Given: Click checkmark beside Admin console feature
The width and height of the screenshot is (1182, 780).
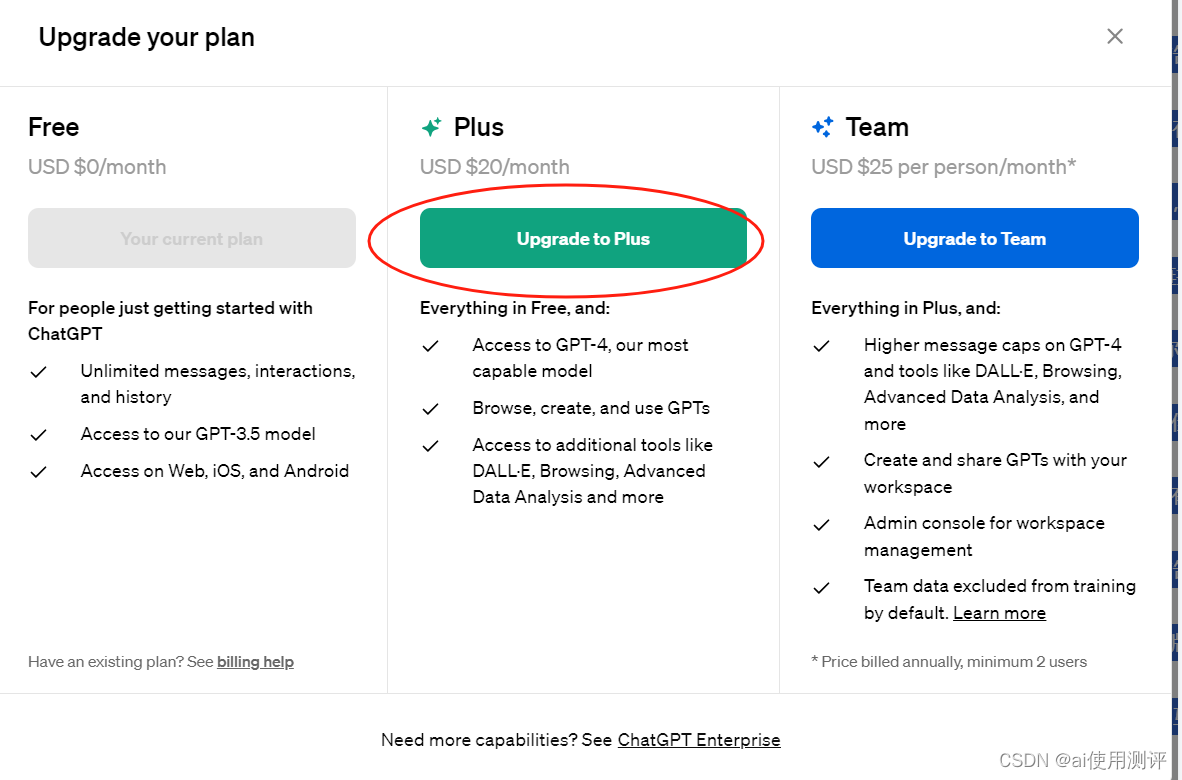Looking at the screenshot, I should 822,524.
